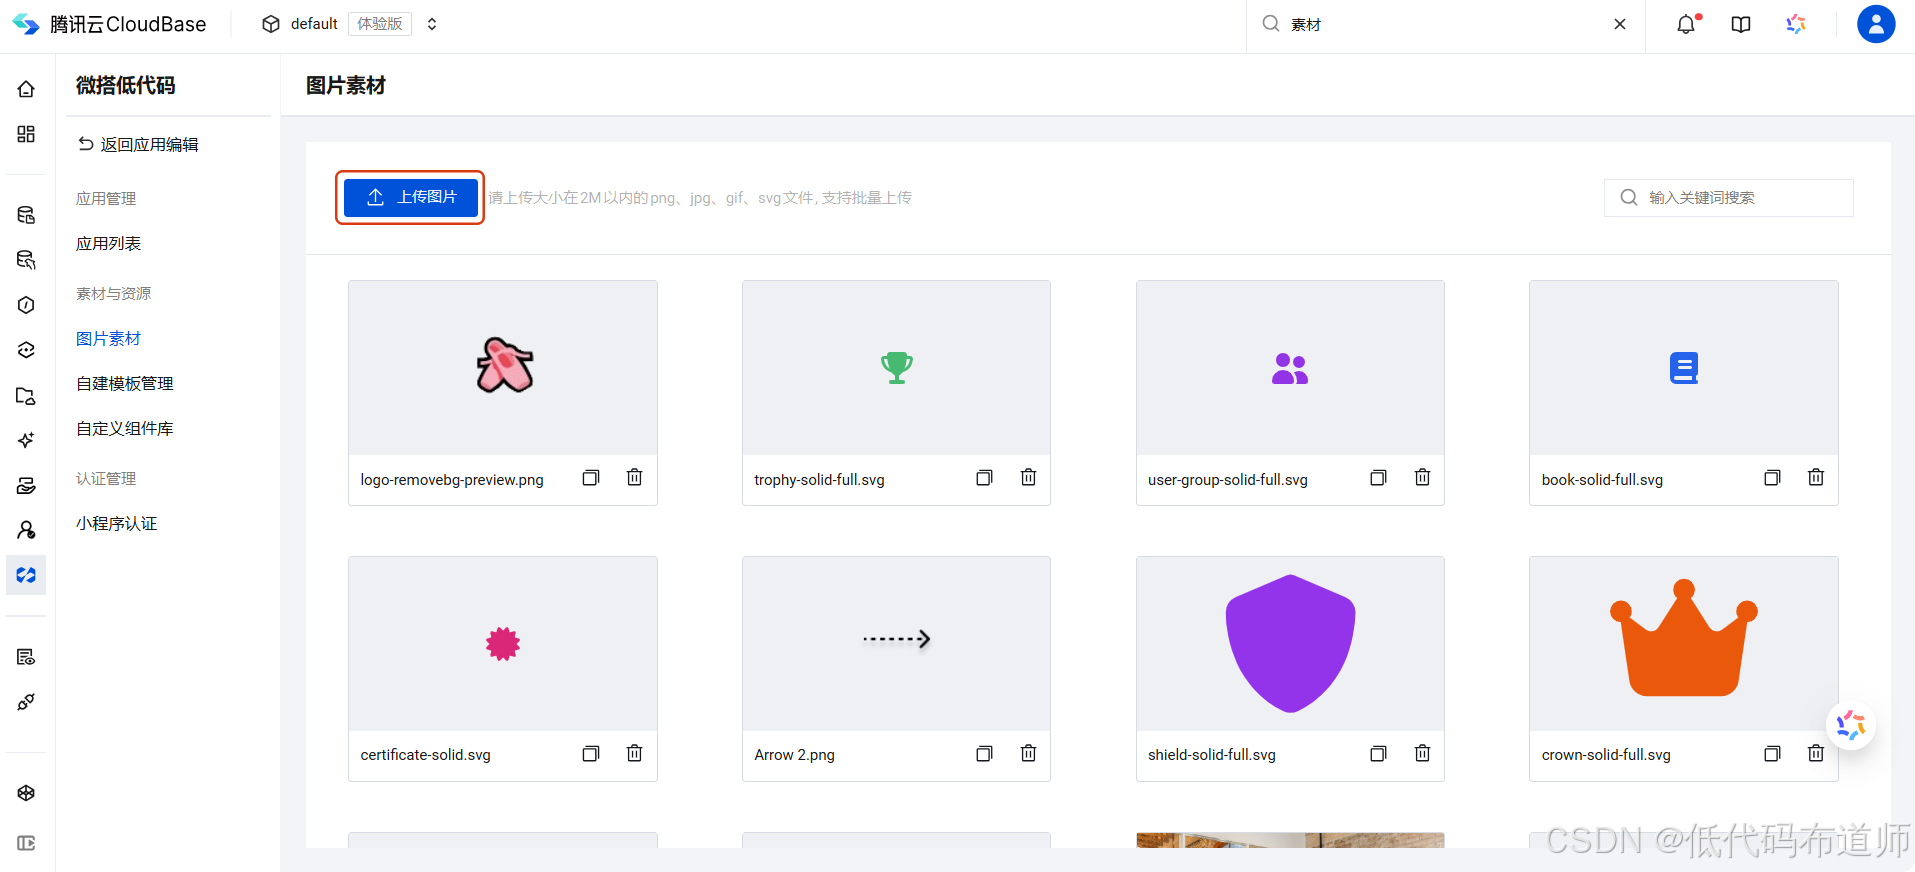This screenshot has height=872, width=1915.
Task: Delete trophy-solid-full.svg
Action: (1028, 478)
